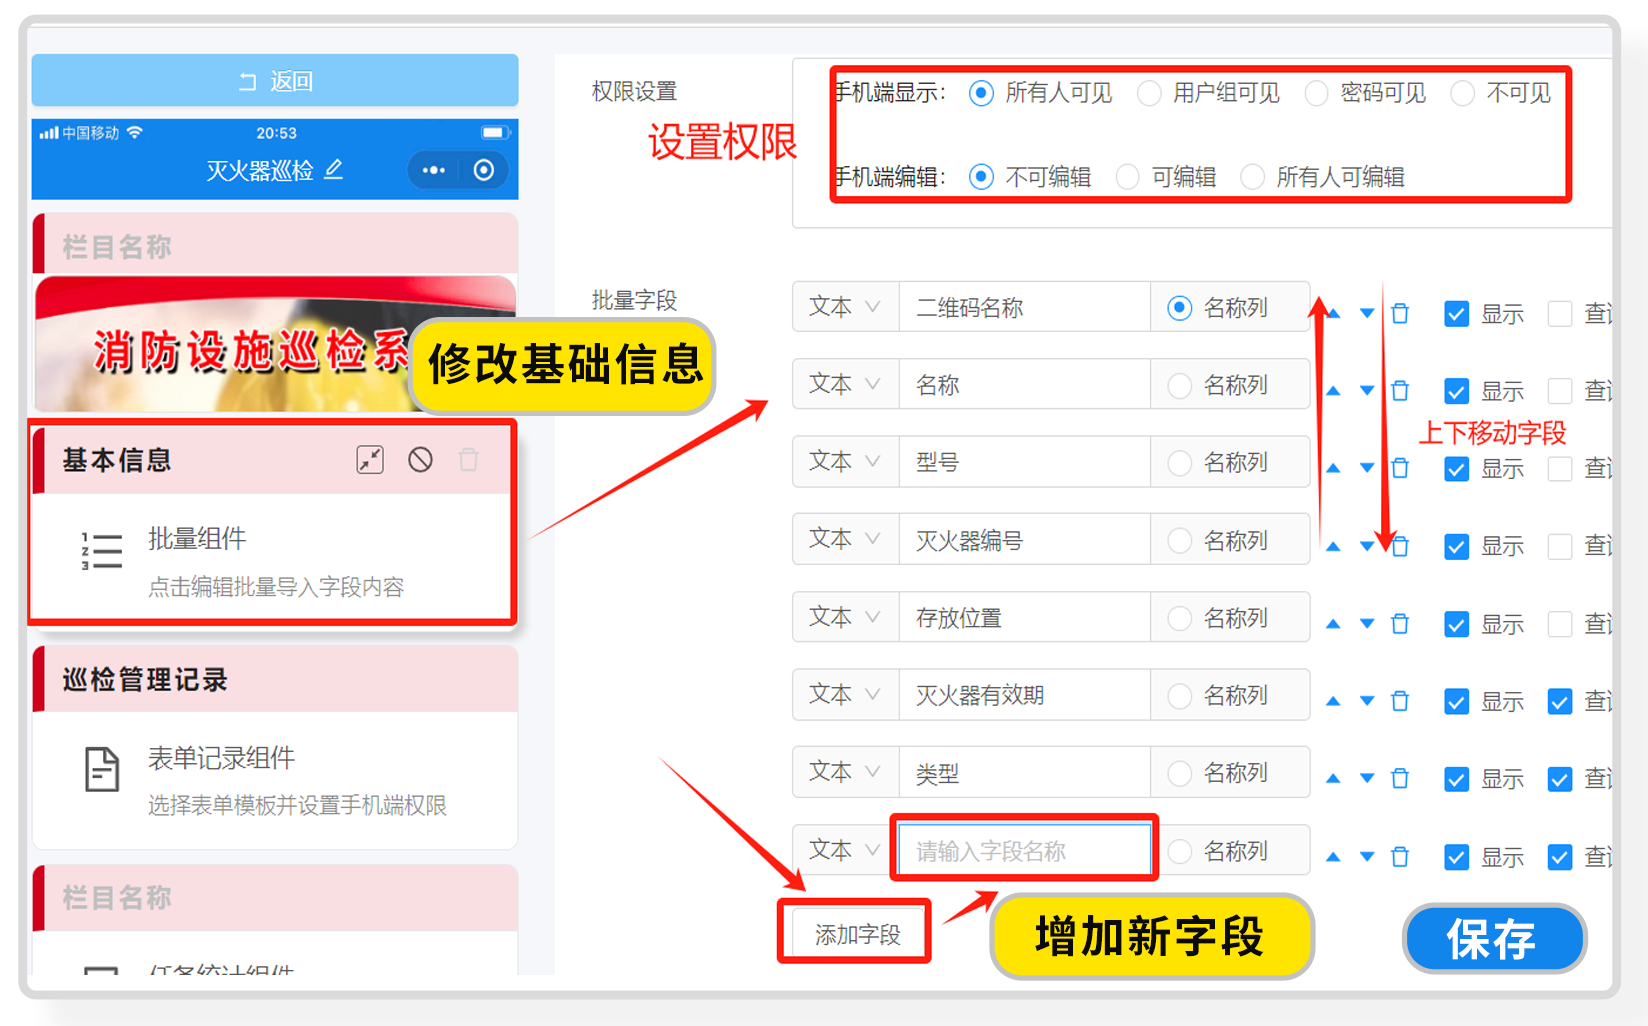
Task: Delete the 二维码名称 field
Action: [x=1400, y=314]
